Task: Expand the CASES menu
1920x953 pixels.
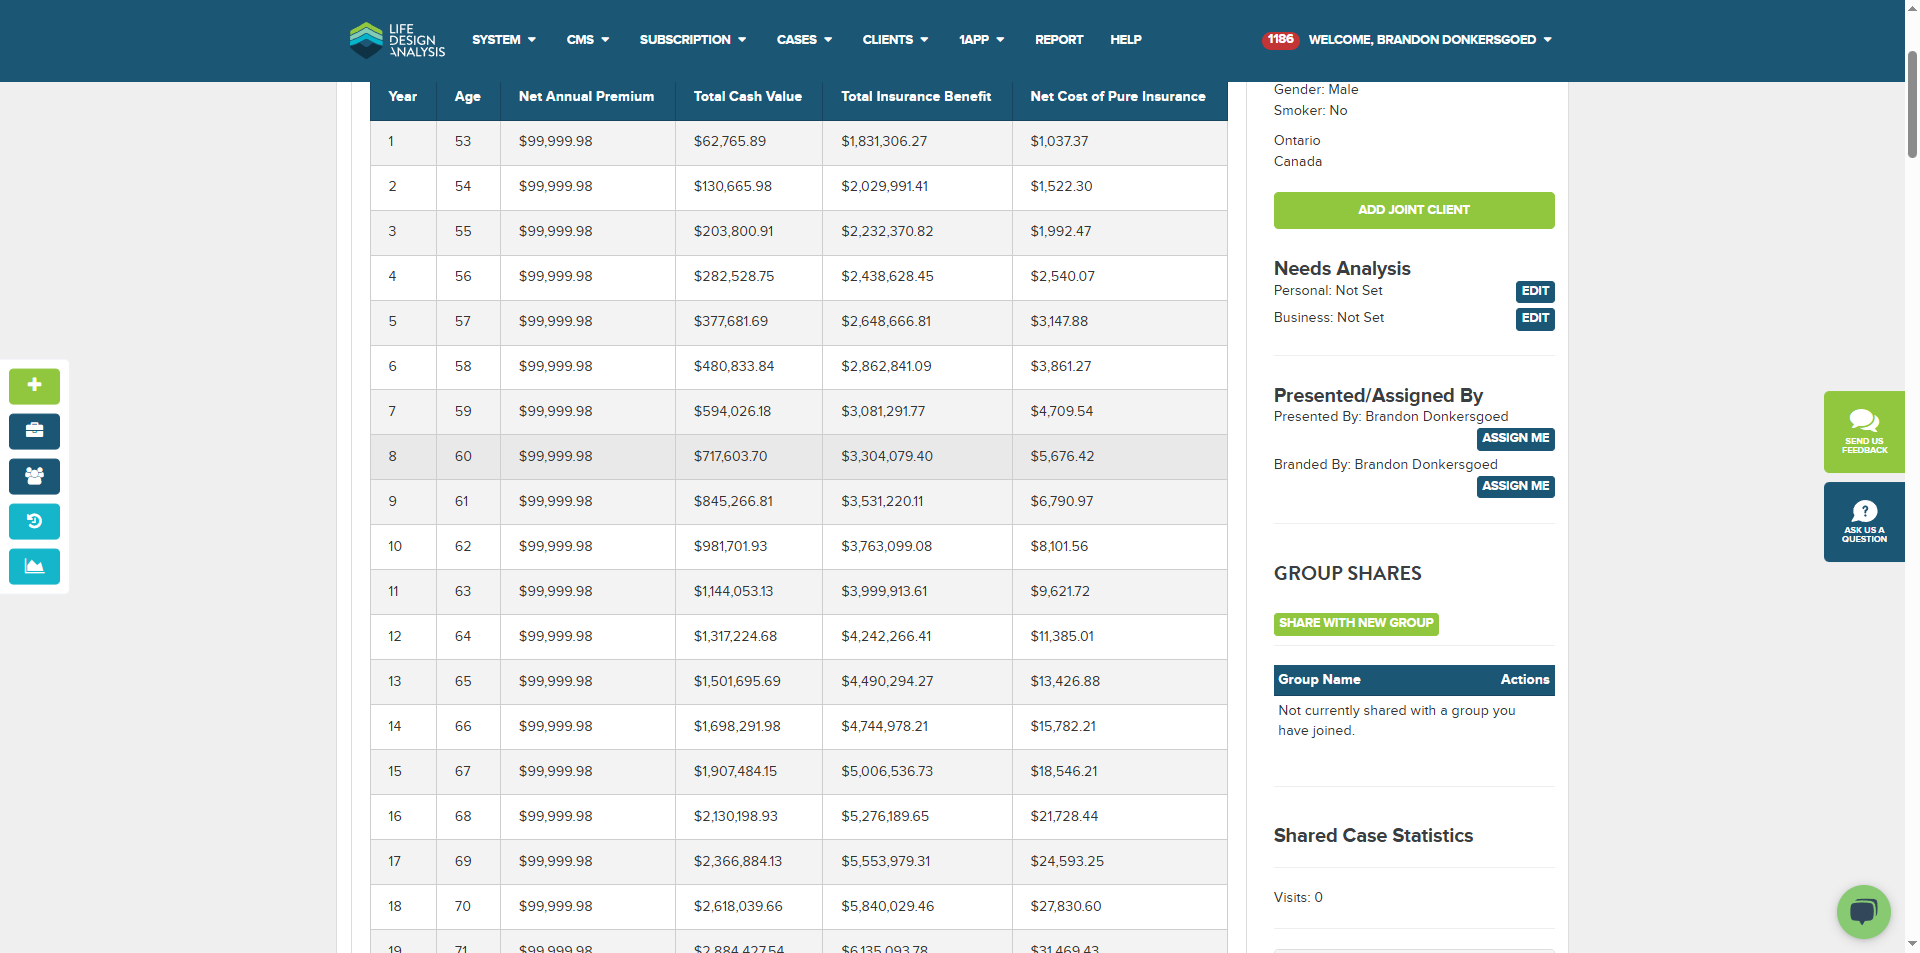Action: coord(804,40)
